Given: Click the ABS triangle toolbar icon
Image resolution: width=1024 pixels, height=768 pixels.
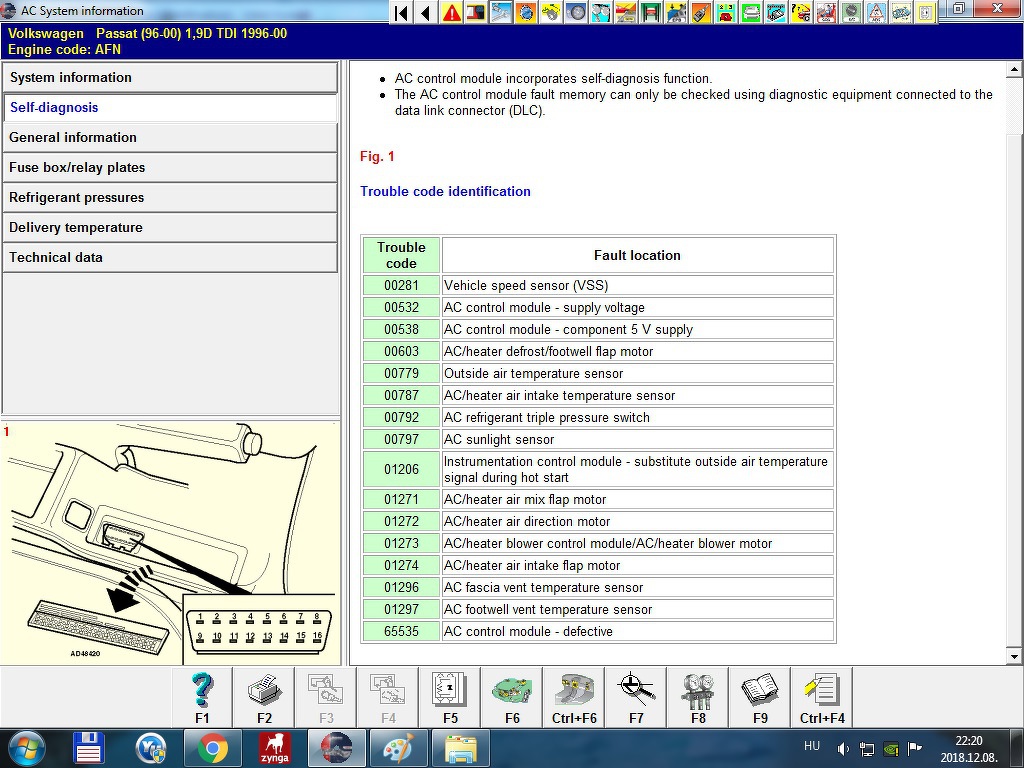Looking at the screenshot, I should [x=876, y=12].
